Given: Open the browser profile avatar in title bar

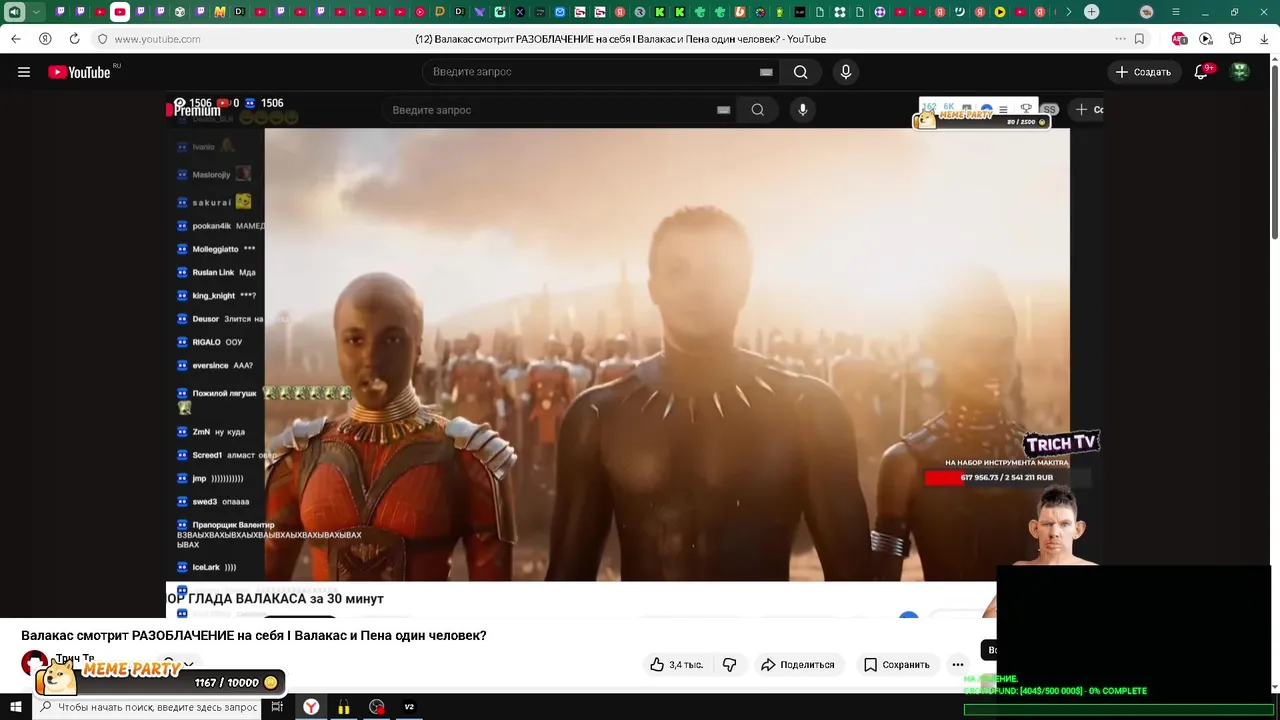Looking at the screenshot, I should pyautogui.click(x=1146, y=12).
